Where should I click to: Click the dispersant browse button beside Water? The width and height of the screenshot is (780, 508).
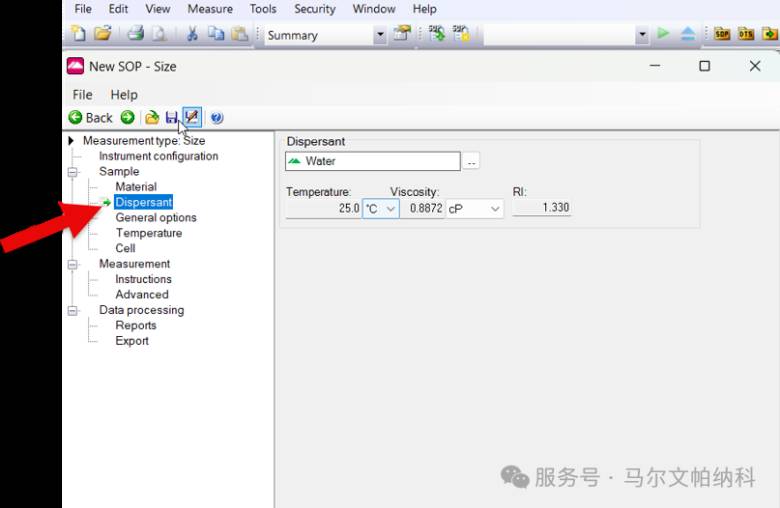[x=471, y=162]
